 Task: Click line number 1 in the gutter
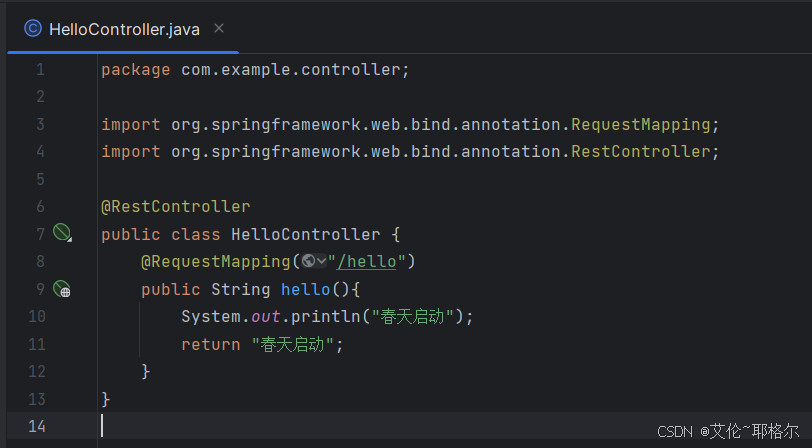(x=40, y=70)
